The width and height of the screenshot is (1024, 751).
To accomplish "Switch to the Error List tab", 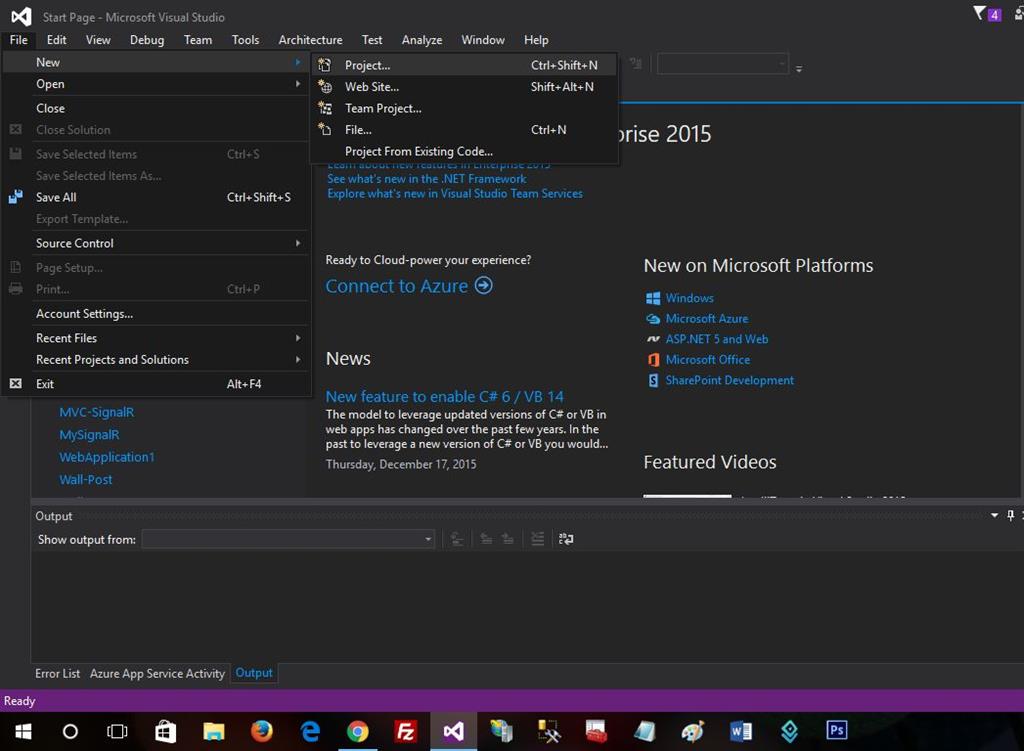I will [x=57, y=673].
